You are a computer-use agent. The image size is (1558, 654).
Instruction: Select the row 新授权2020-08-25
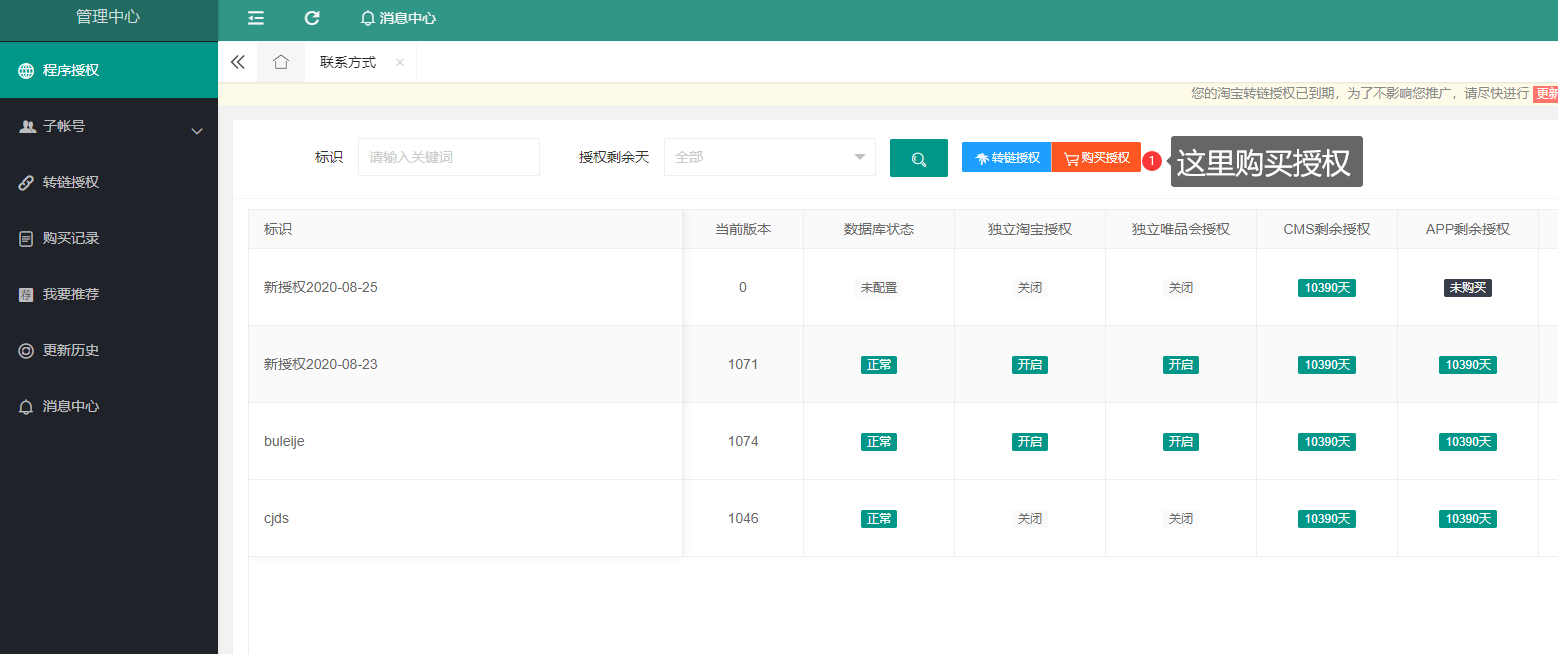pyautogui.click(x=321, y=287)
